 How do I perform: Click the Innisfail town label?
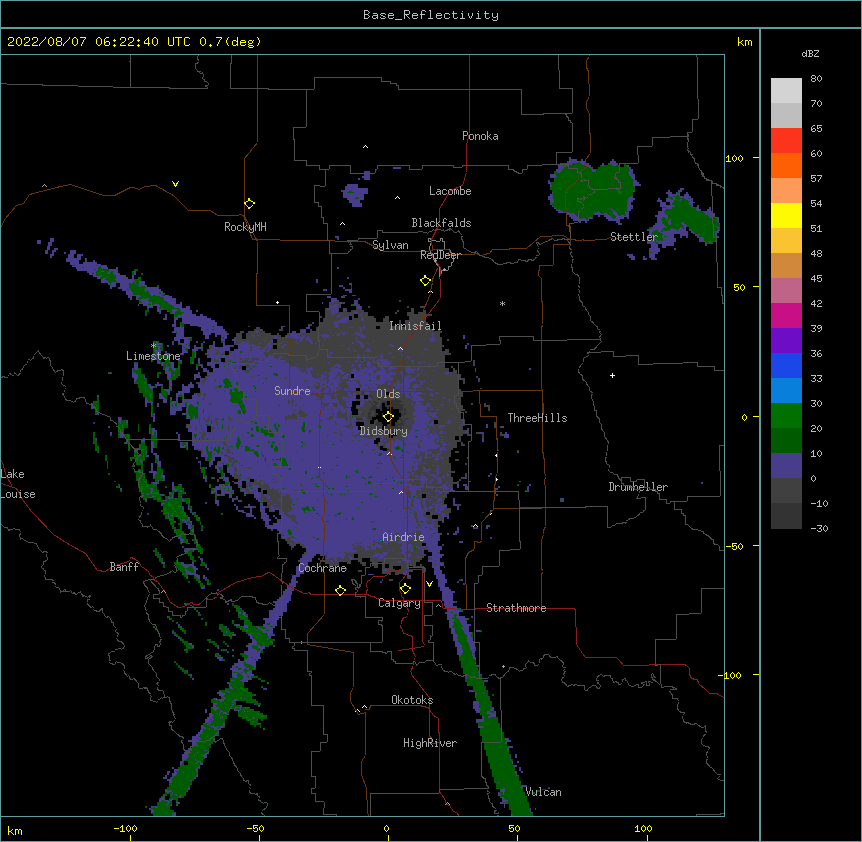[415, 326]
